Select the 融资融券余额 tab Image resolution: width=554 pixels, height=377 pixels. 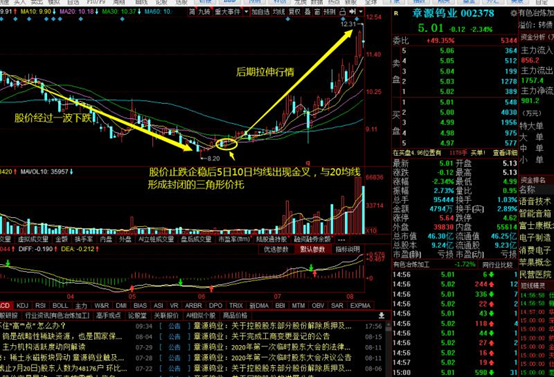pos(312,239)
